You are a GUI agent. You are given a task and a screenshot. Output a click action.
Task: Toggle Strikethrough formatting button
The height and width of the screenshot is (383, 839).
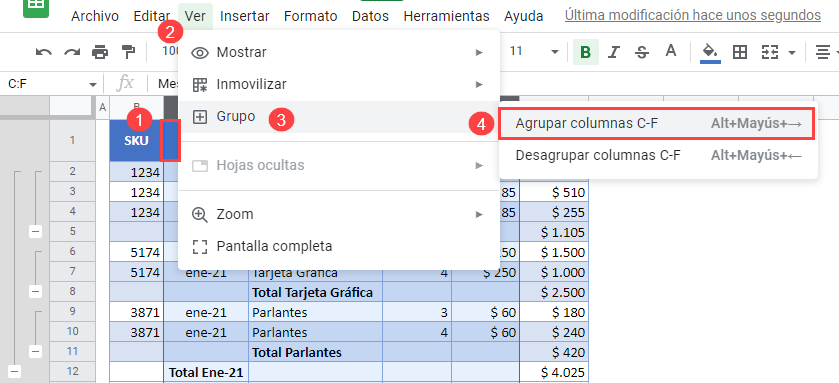click(x=642, y=52)
